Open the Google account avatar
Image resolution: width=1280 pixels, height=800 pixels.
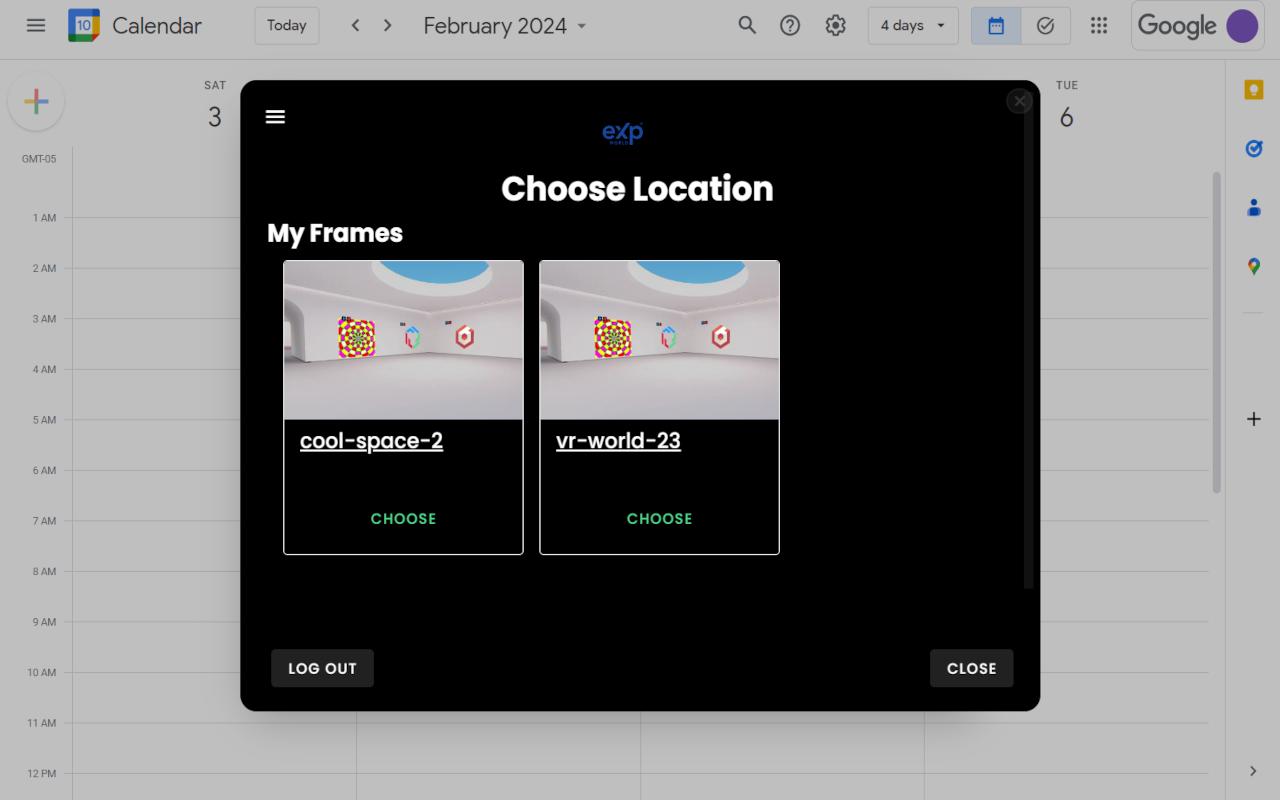click(x=1242, y=26)
